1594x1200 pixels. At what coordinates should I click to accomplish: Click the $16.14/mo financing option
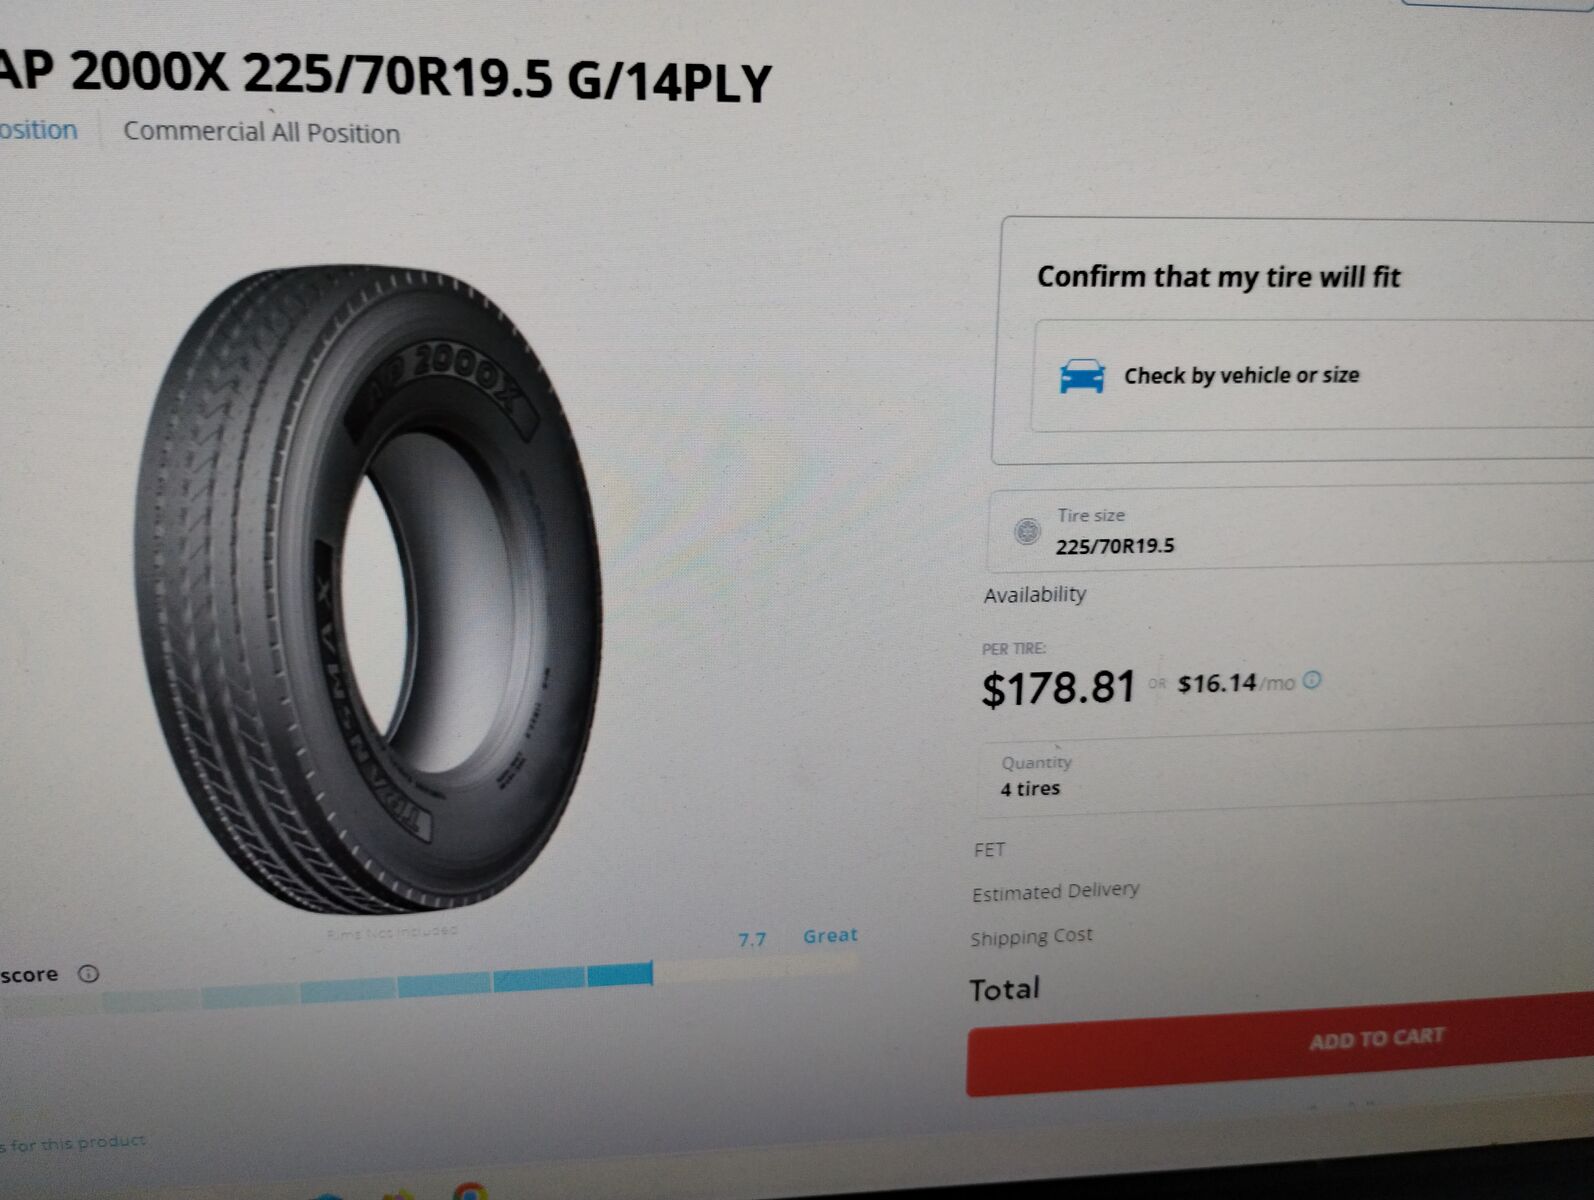click(x=1236, y=683)
